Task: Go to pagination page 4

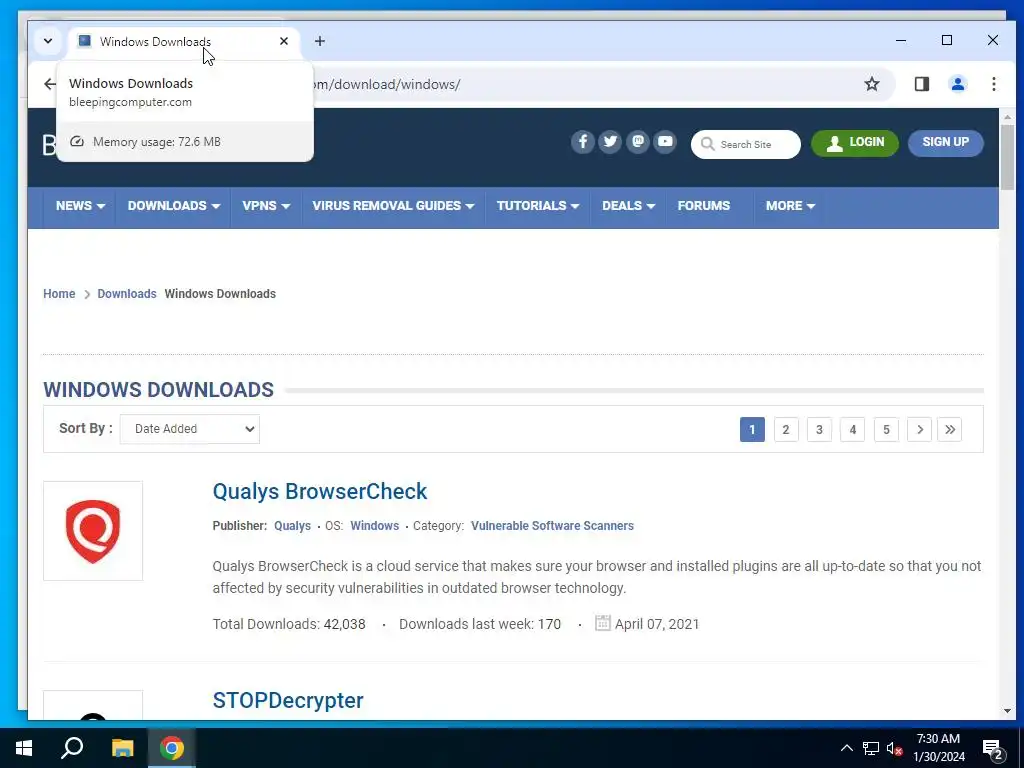Action: pos(852,430)
